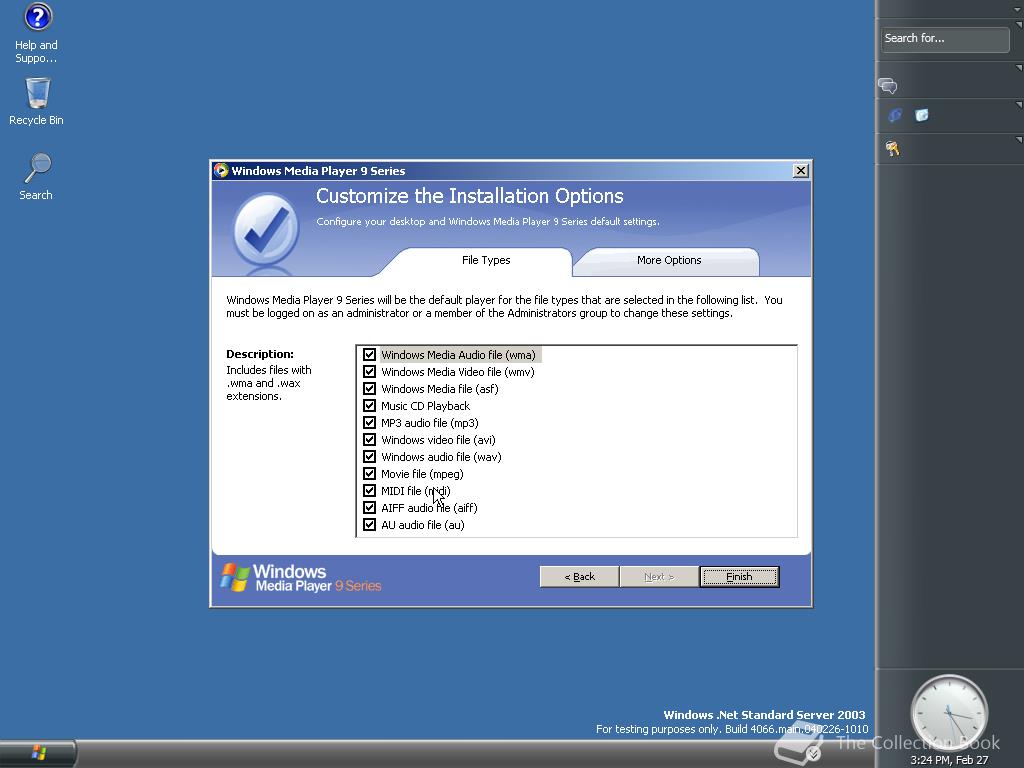Click the Back button
This screenshot has height=768, width=1024.
pos(579,577)
